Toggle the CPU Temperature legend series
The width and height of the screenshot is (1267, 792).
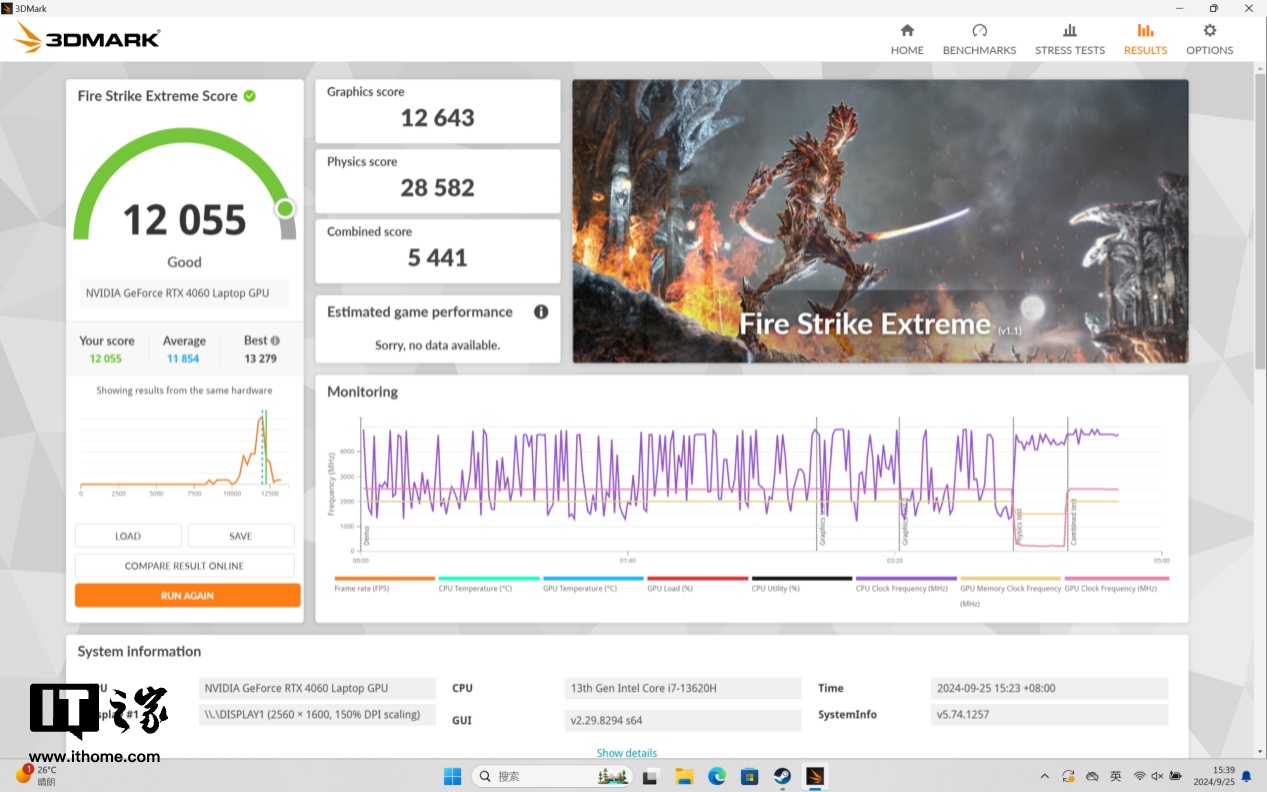[x=488, y=579]
